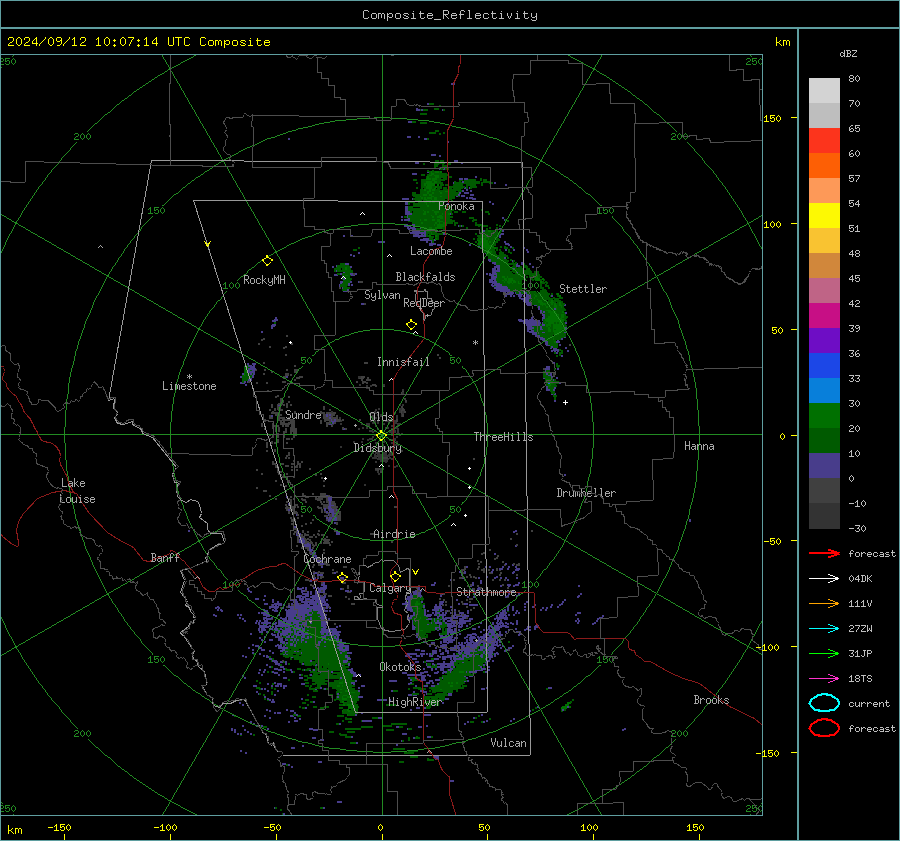Click the Sylvan label on the map
The height and width of the screenshot is (841, 900).
coord(382,295)
